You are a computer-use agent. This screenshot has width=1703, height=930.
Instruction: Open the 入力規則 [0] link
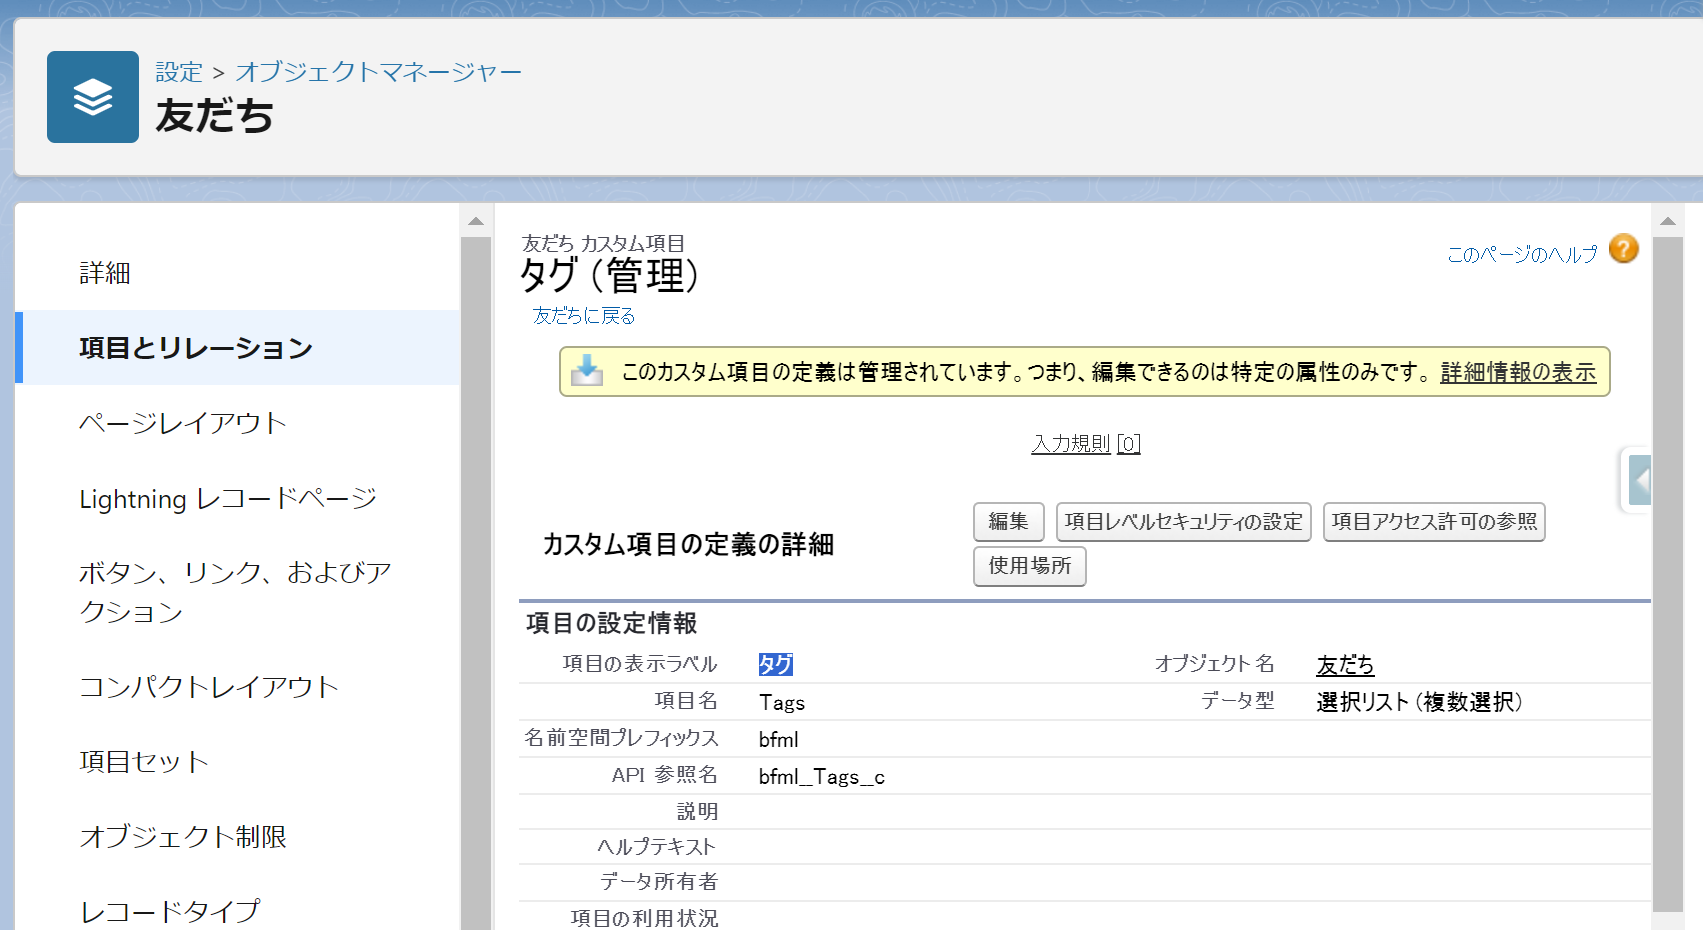(1085, 443)
